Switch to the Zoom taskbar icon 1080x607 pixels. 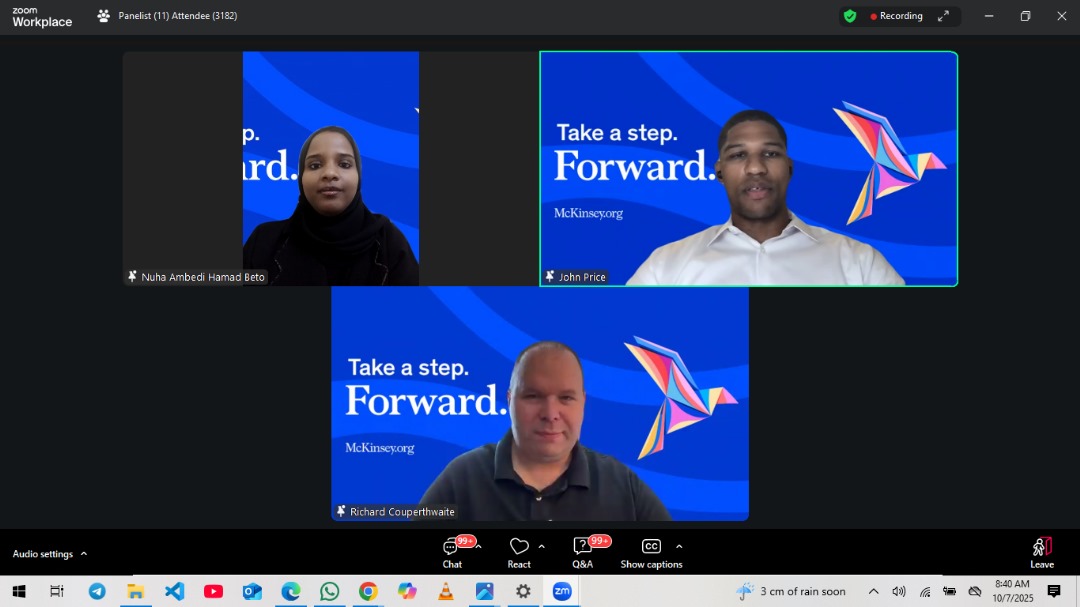click(x=562, y=591)
